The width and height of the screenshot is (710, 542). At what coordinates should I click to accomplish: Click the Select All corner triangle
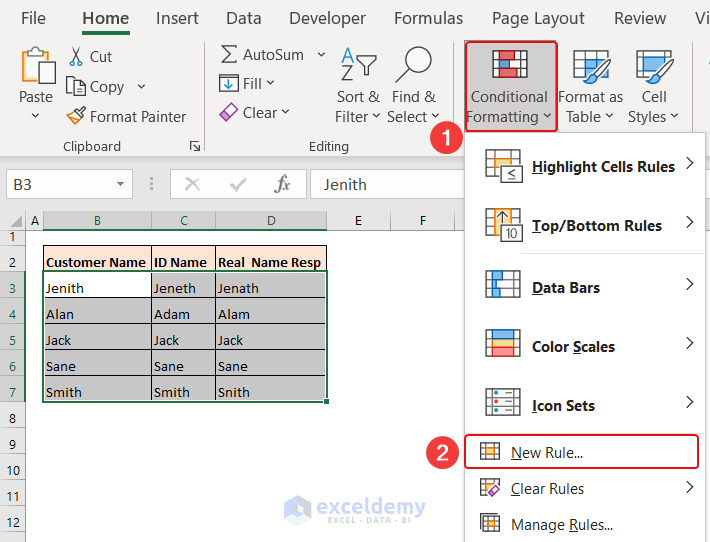pyautogui.click(x=16, y=221)
